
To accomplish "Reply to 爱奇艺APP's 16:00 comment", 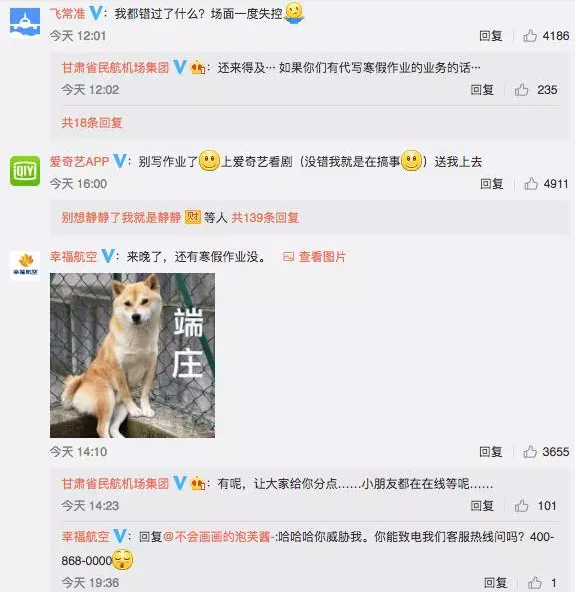I will click(x=492, y=184).
